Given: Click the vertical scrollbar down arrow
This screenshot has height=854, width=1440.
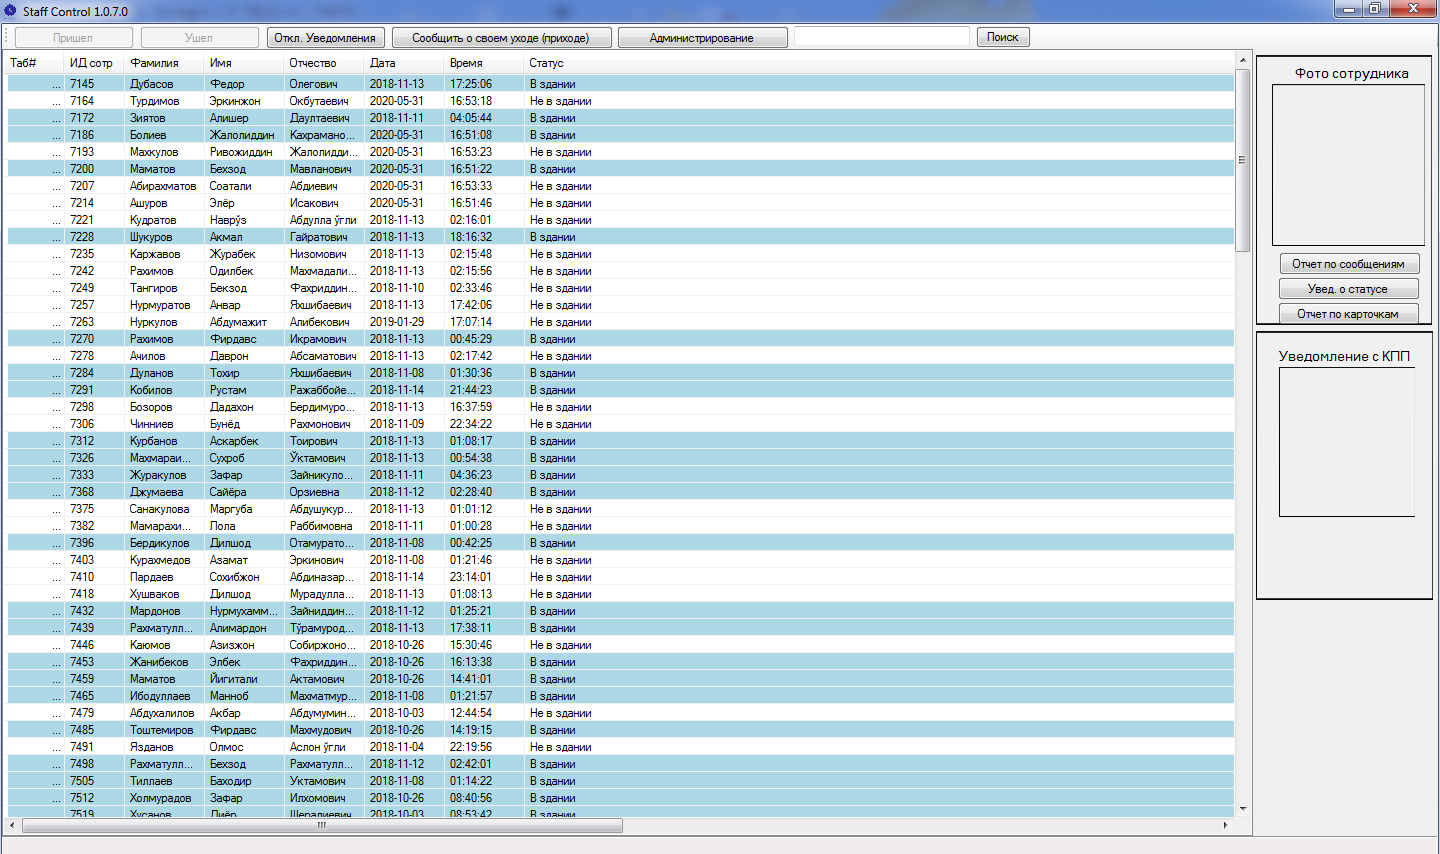Looking at the screenshot, I should pos(1243,809).
